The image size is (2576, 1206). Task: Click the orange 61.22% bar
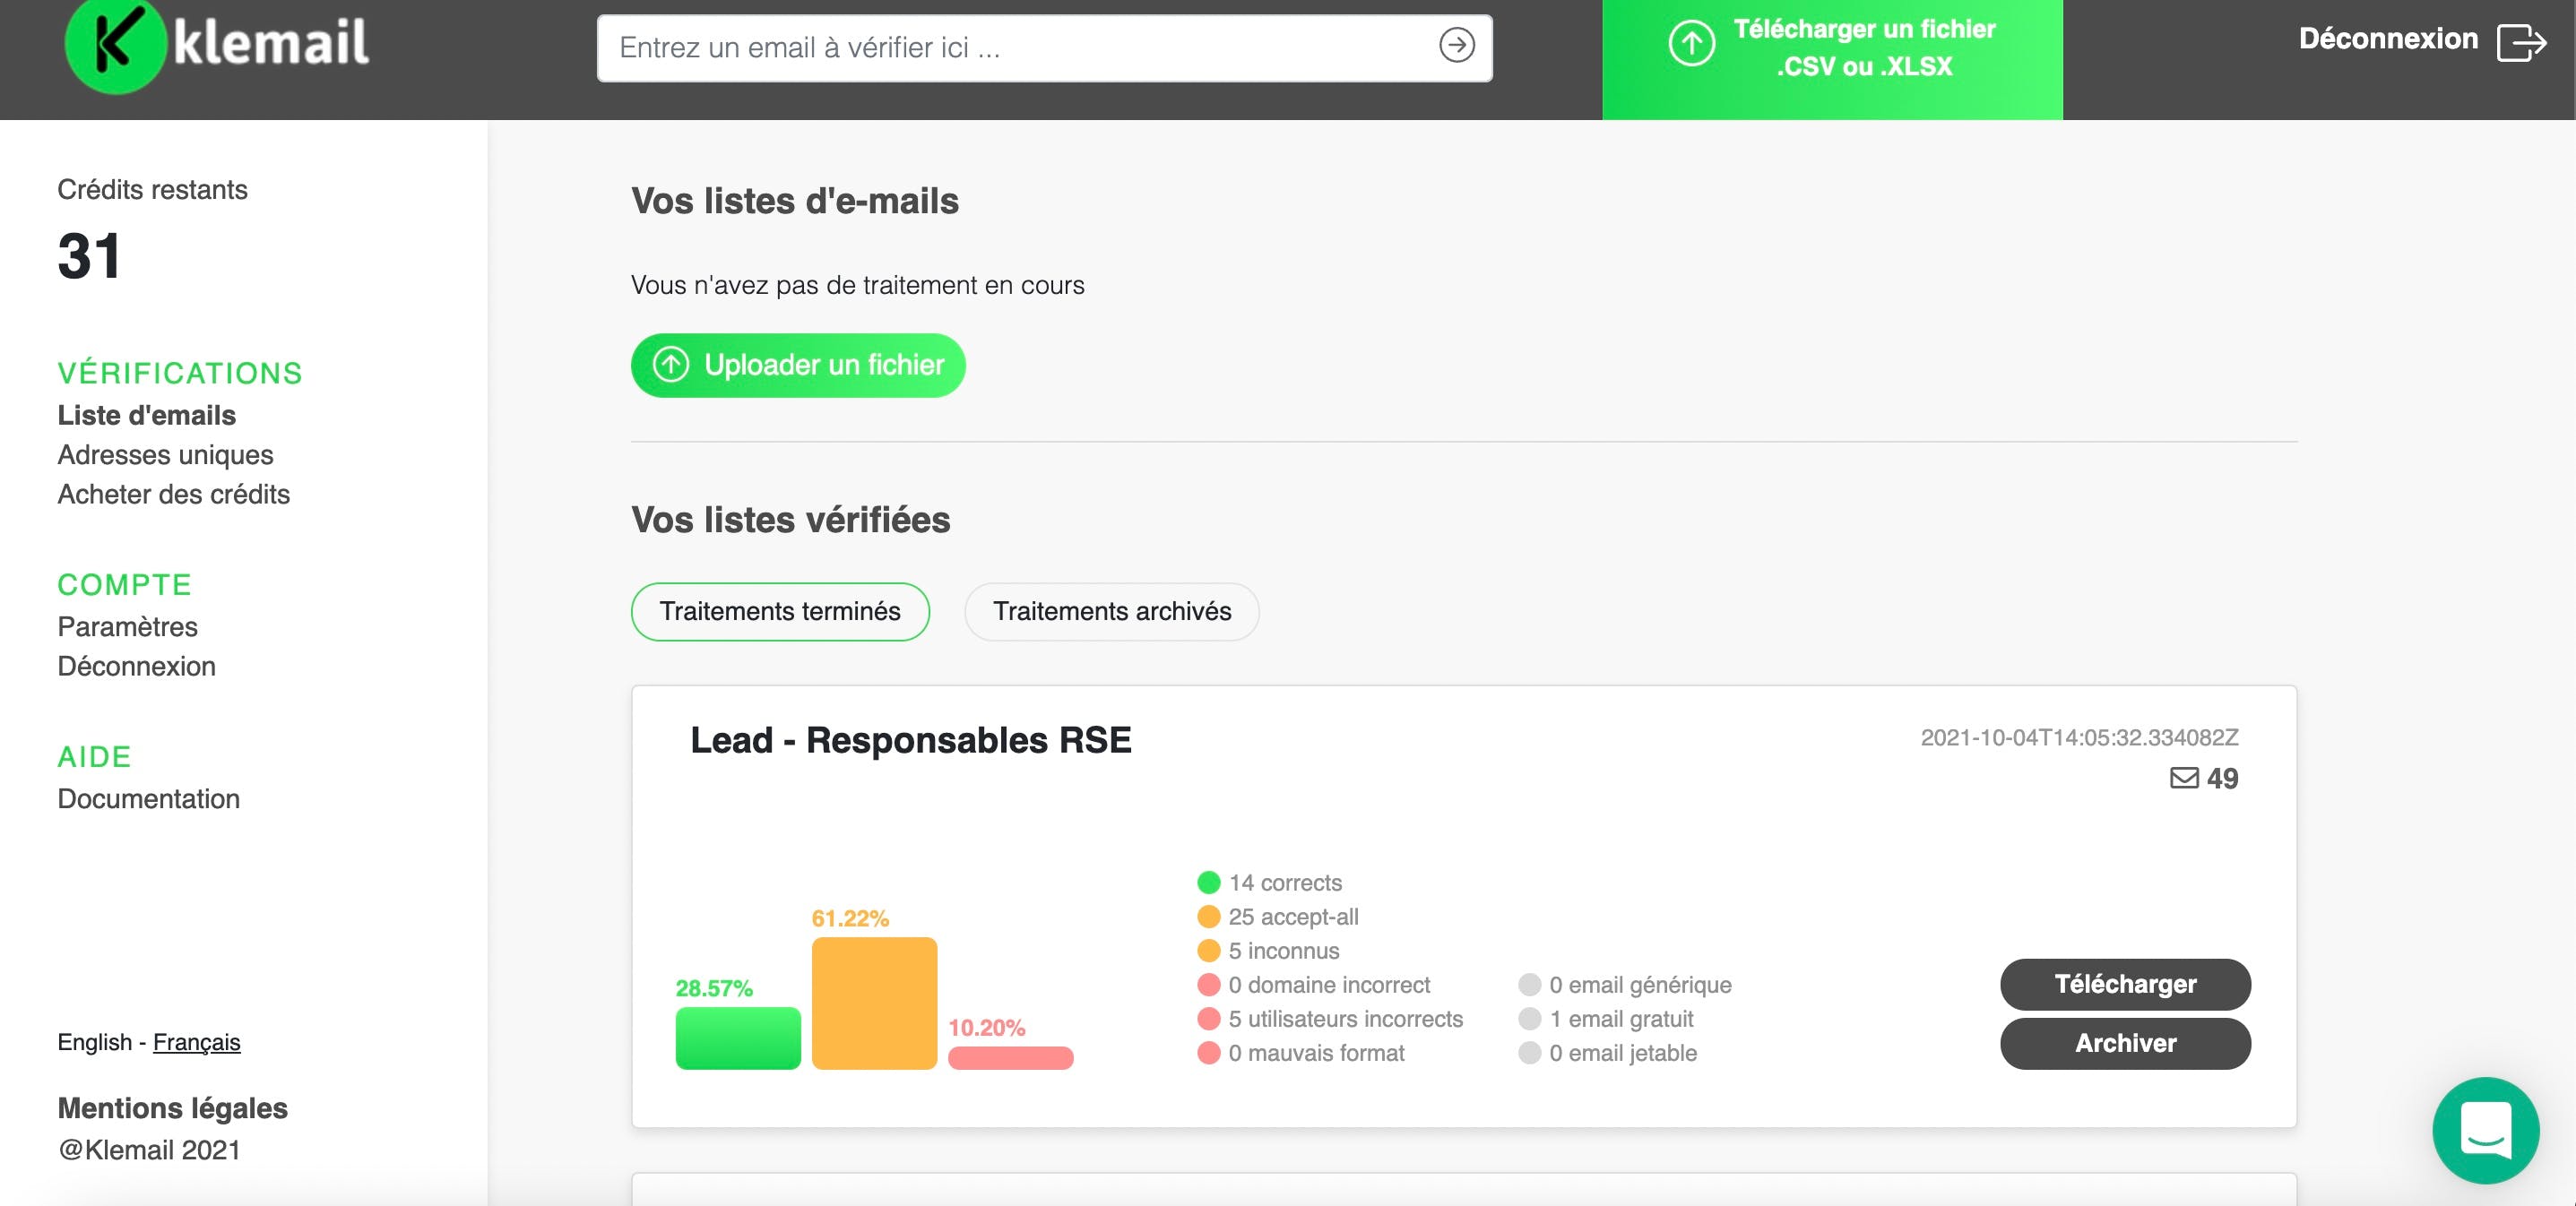click(874, 1003)
